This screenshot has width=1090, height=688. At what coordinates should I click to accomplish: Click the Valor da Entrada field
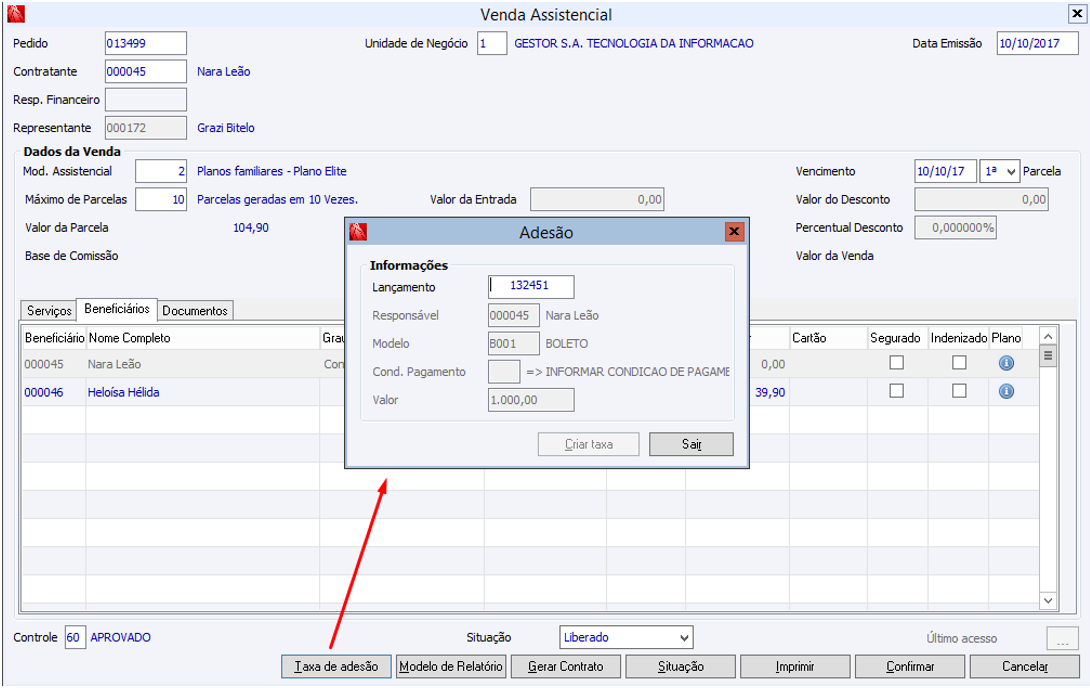597,199
